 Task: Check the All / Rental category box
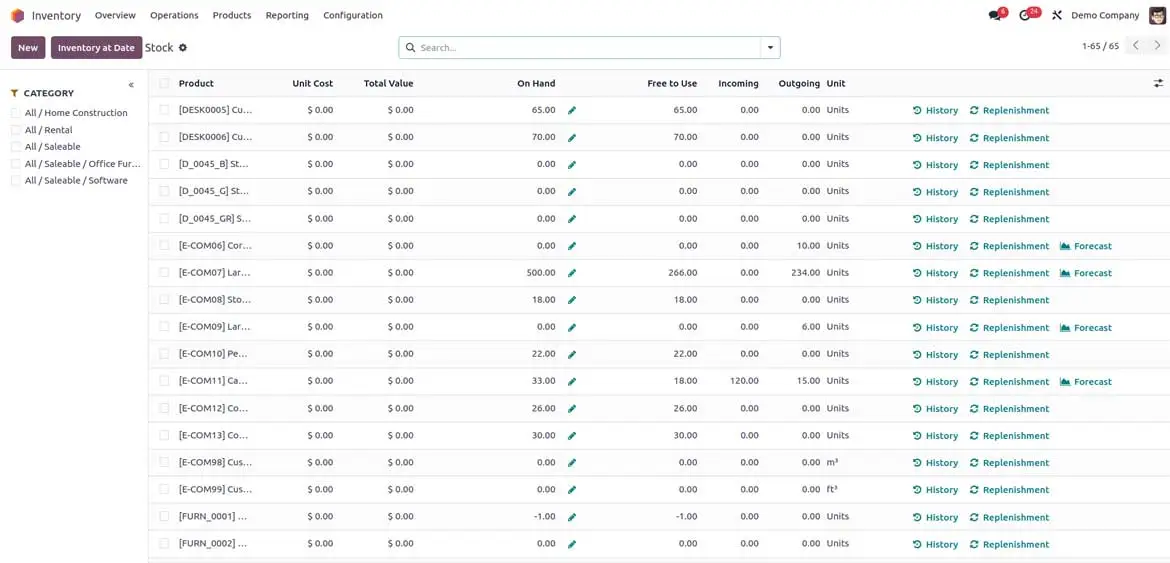pos(16,130)
